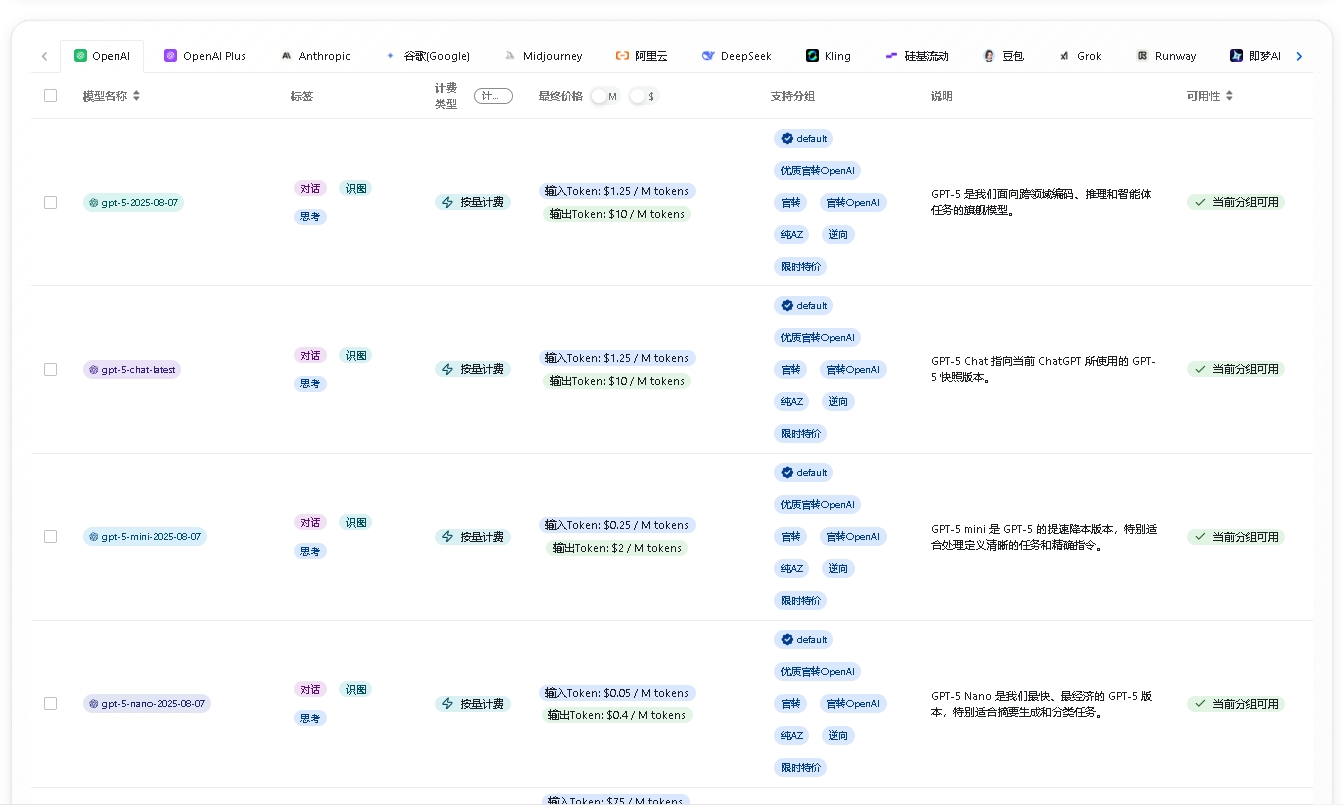Click the gpt-5-chat-latest model name chip
Viewport: 1343px width, 805px height.
(x=132, y=369)
